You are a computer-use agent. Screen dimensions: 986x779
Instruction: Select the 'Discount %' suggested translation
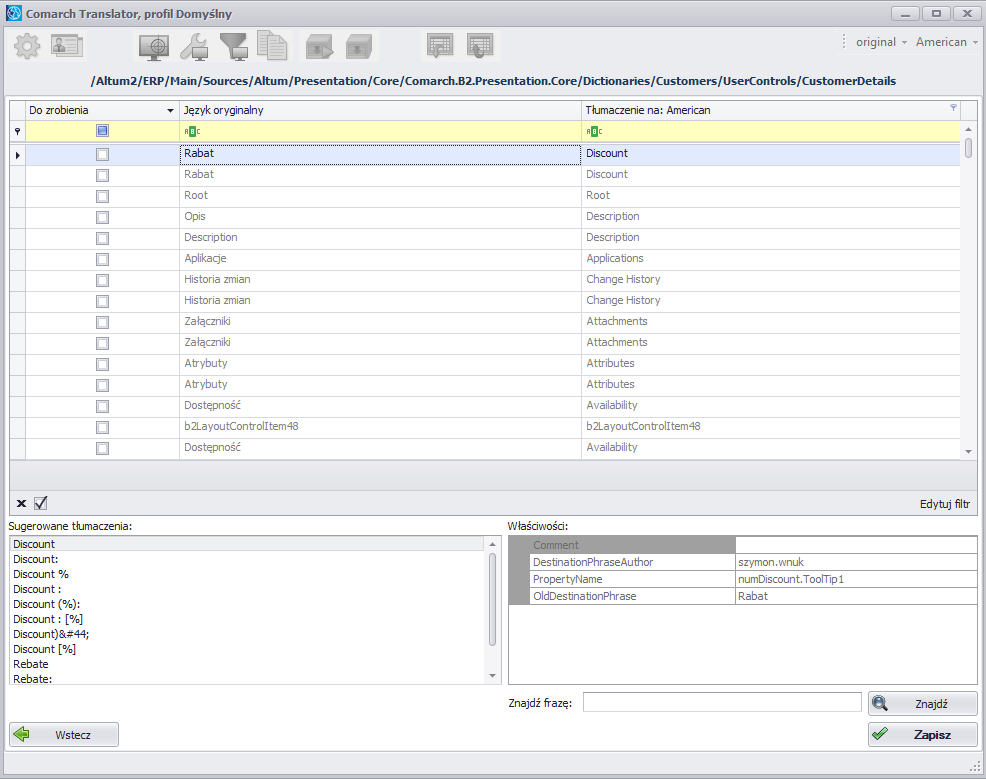coord(41,574)
